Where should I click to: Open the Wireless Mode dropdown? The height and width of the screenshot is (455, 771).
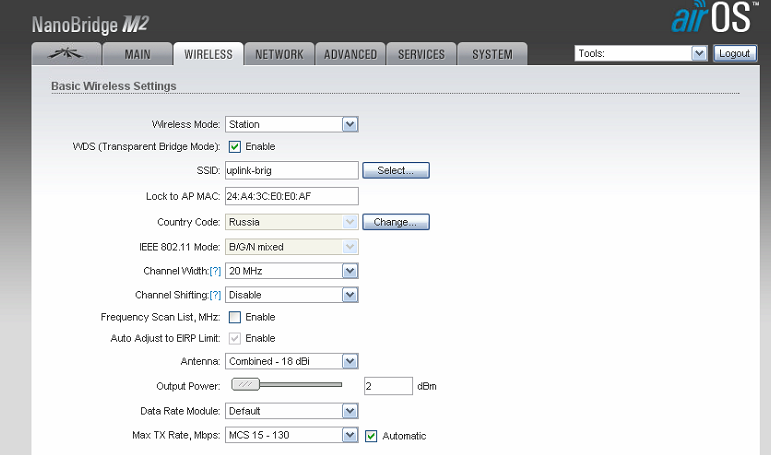click(291, 124)
